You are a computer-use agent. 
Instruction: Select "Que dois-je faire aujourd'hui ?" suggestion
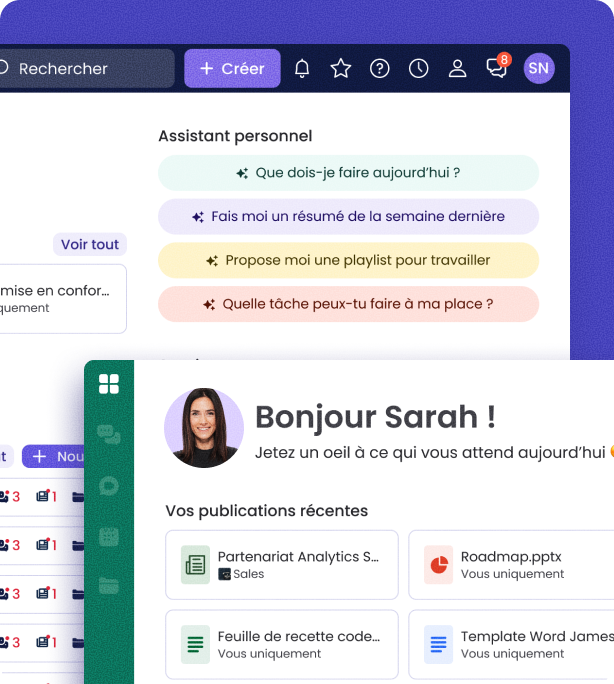(348, 173)
